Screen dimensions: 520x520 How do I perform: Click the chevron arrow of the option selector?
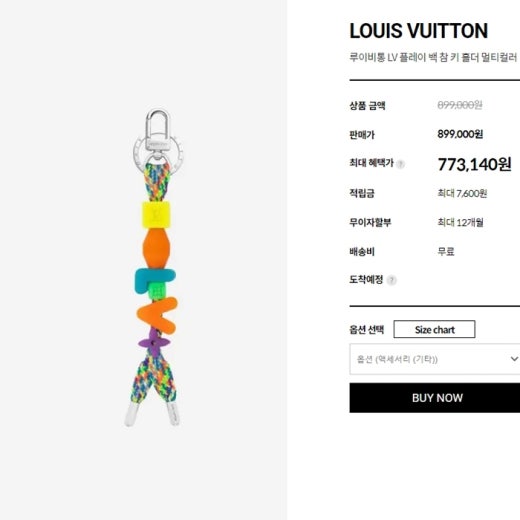[x=514, y=359]
